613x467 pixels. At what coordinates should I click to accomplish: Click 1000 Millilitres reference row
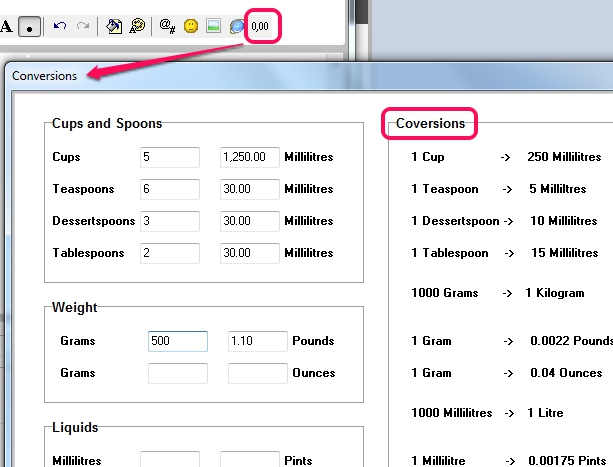point(487,413)
